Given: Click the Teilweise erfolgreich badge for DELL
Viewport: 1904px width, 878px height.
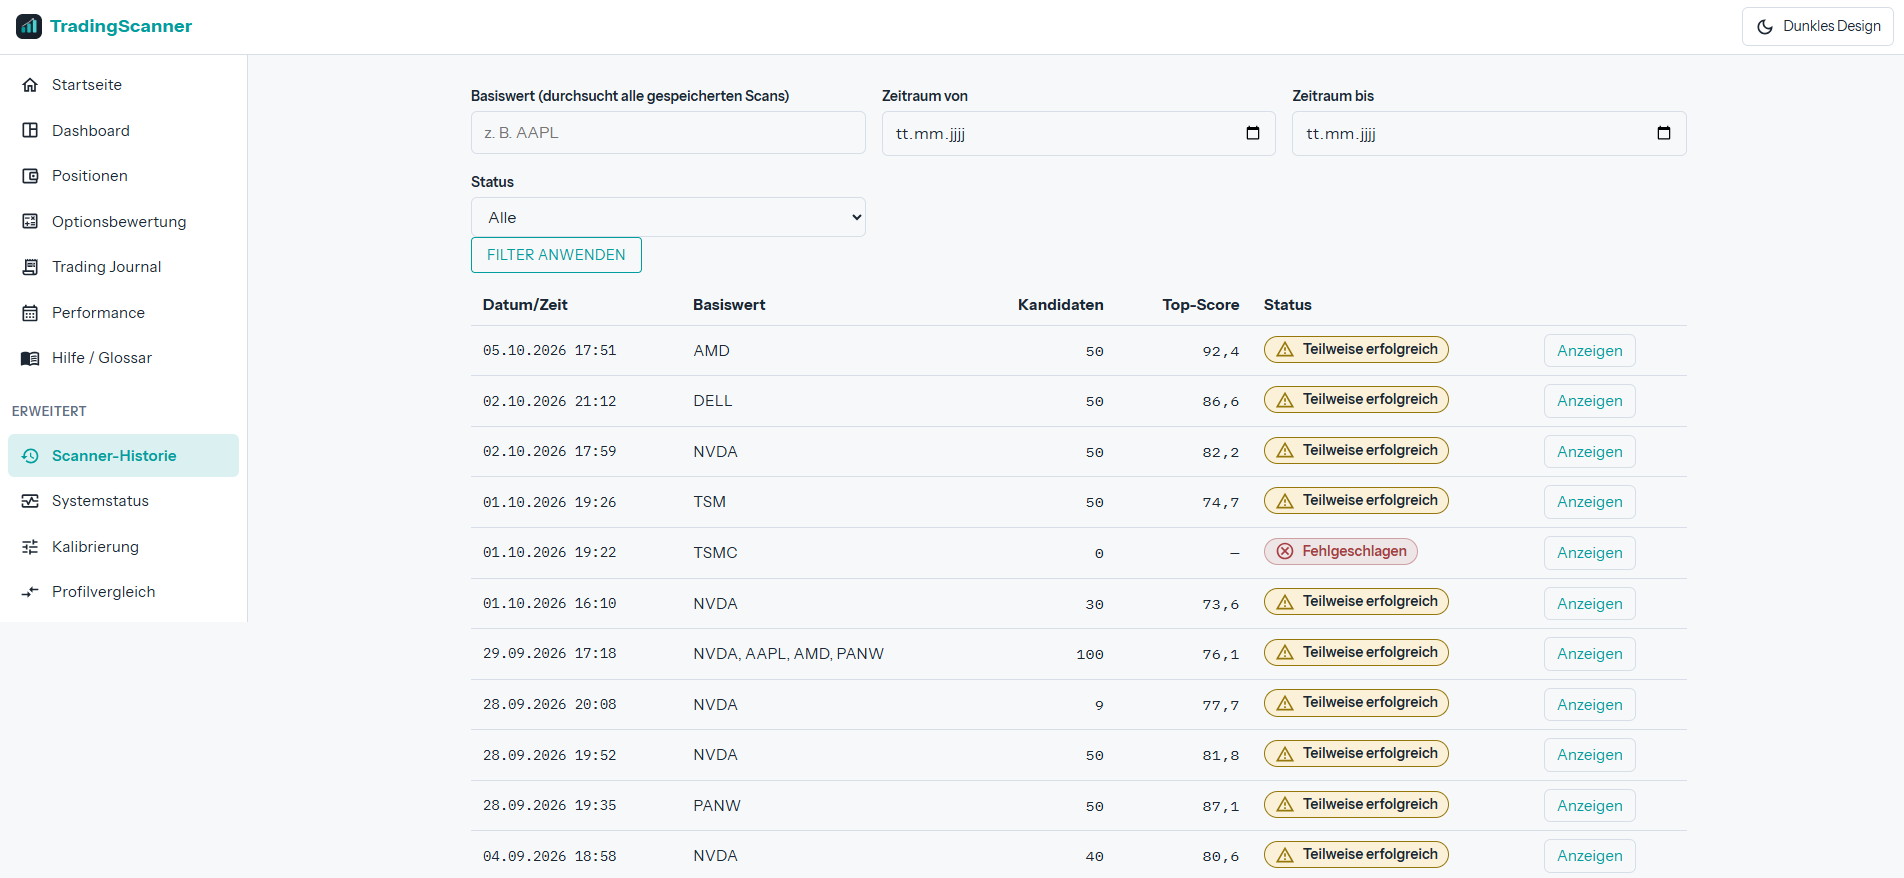Looking at the screenshot, I should [1356, 400].
